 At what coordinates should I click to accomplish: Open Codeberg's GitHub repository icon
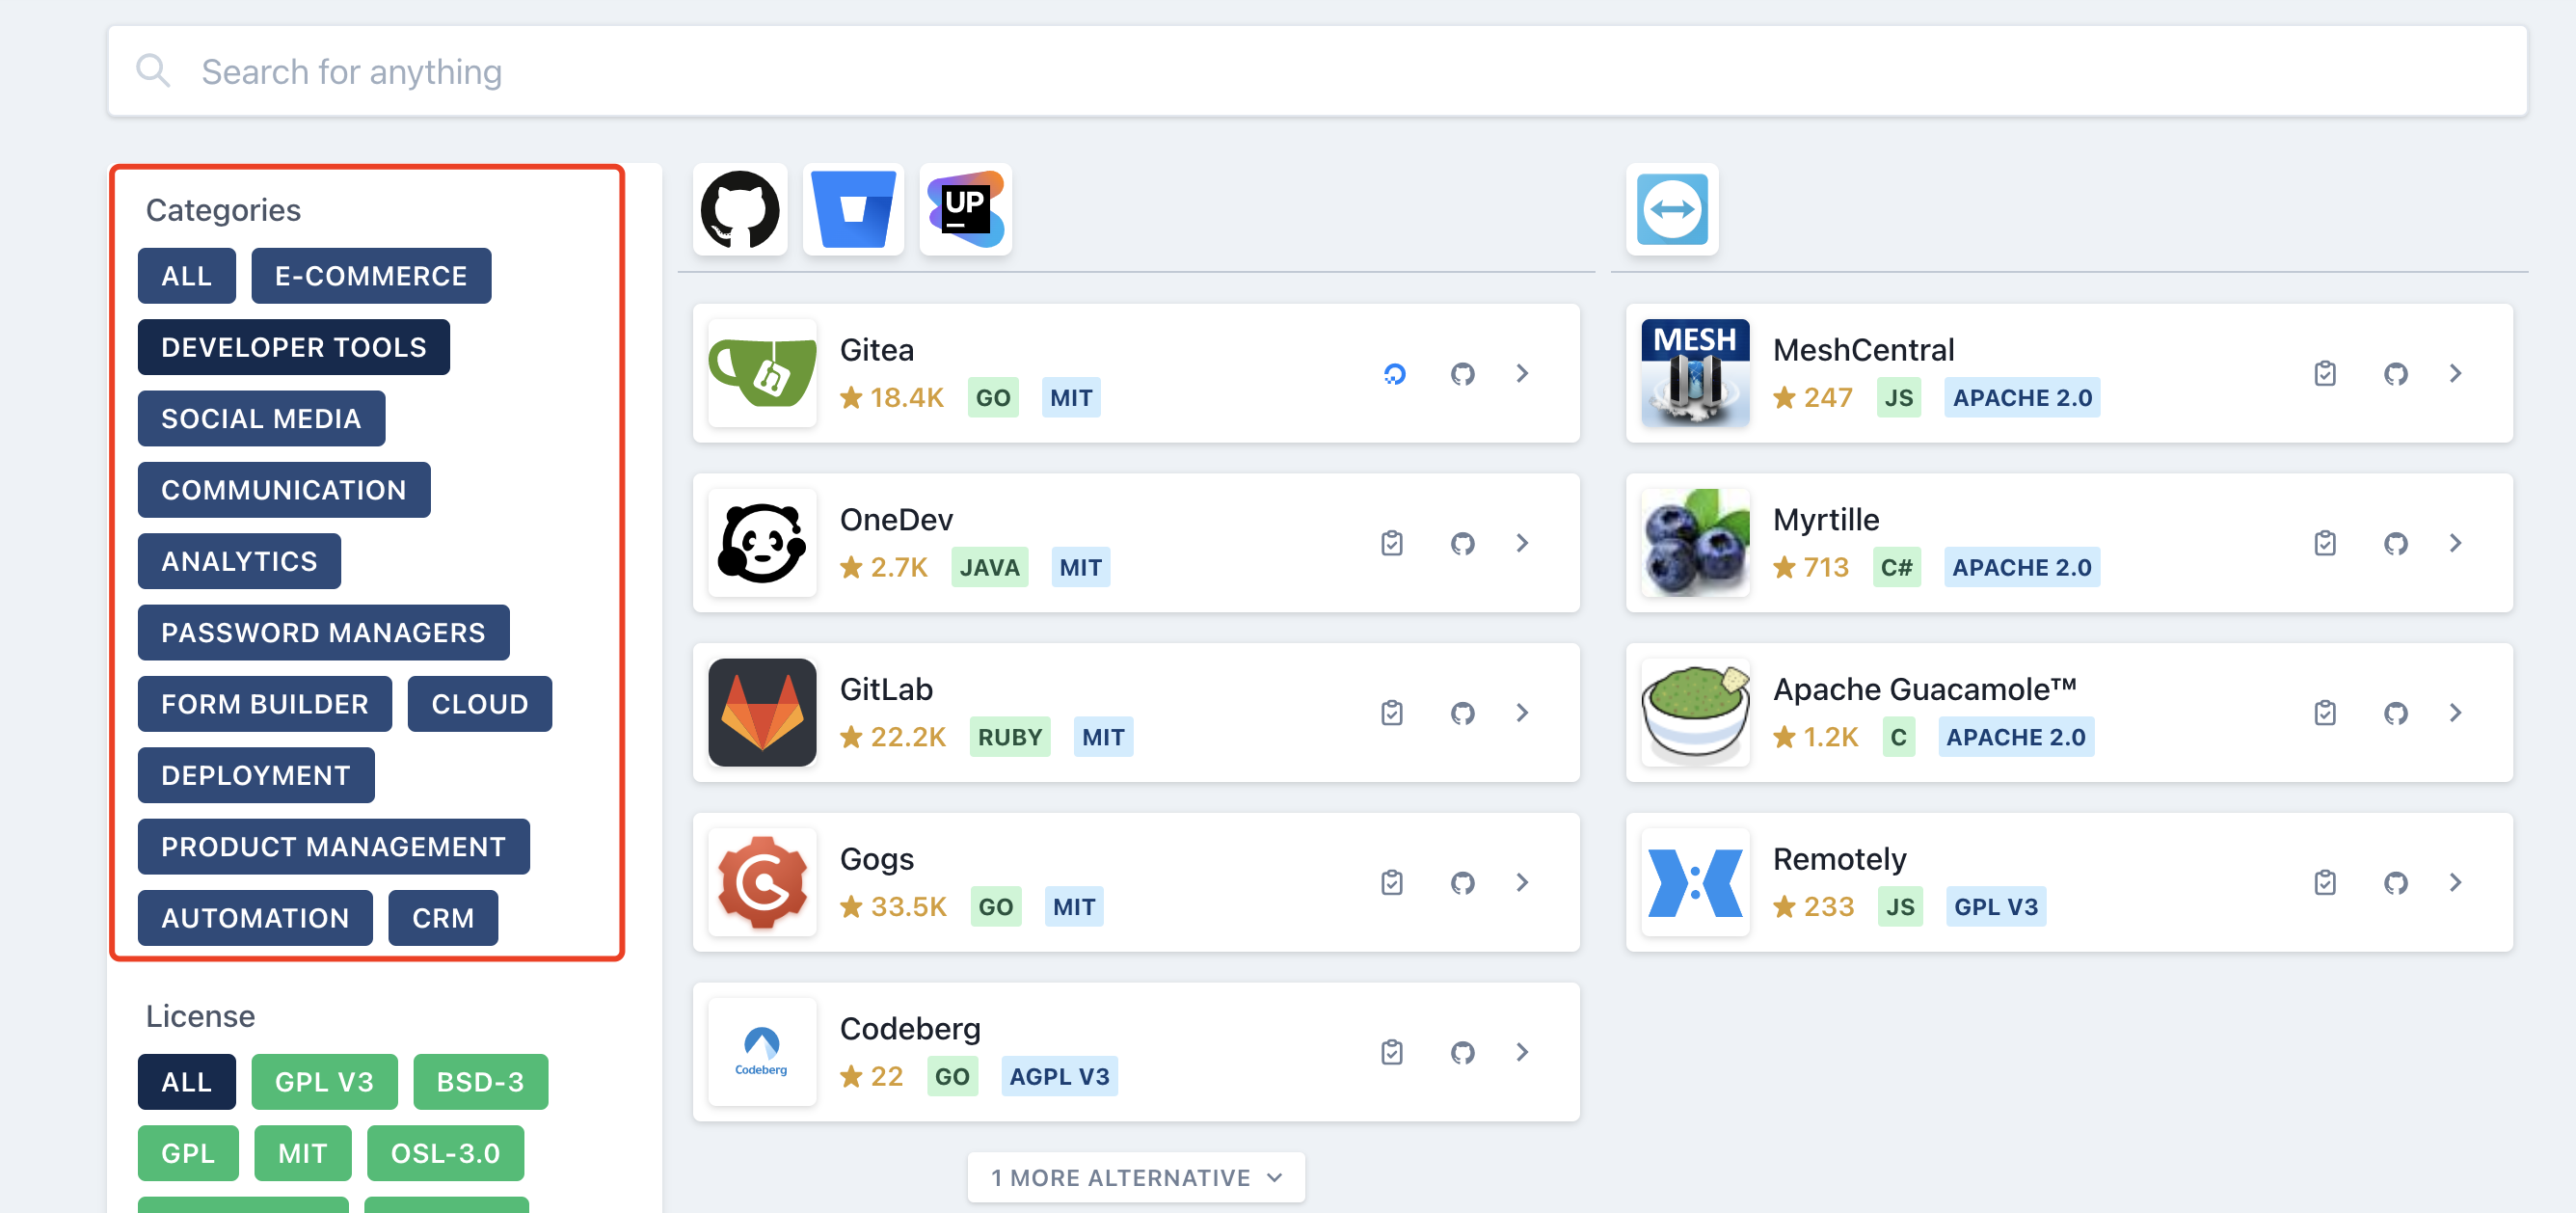click(1463, 1052)
